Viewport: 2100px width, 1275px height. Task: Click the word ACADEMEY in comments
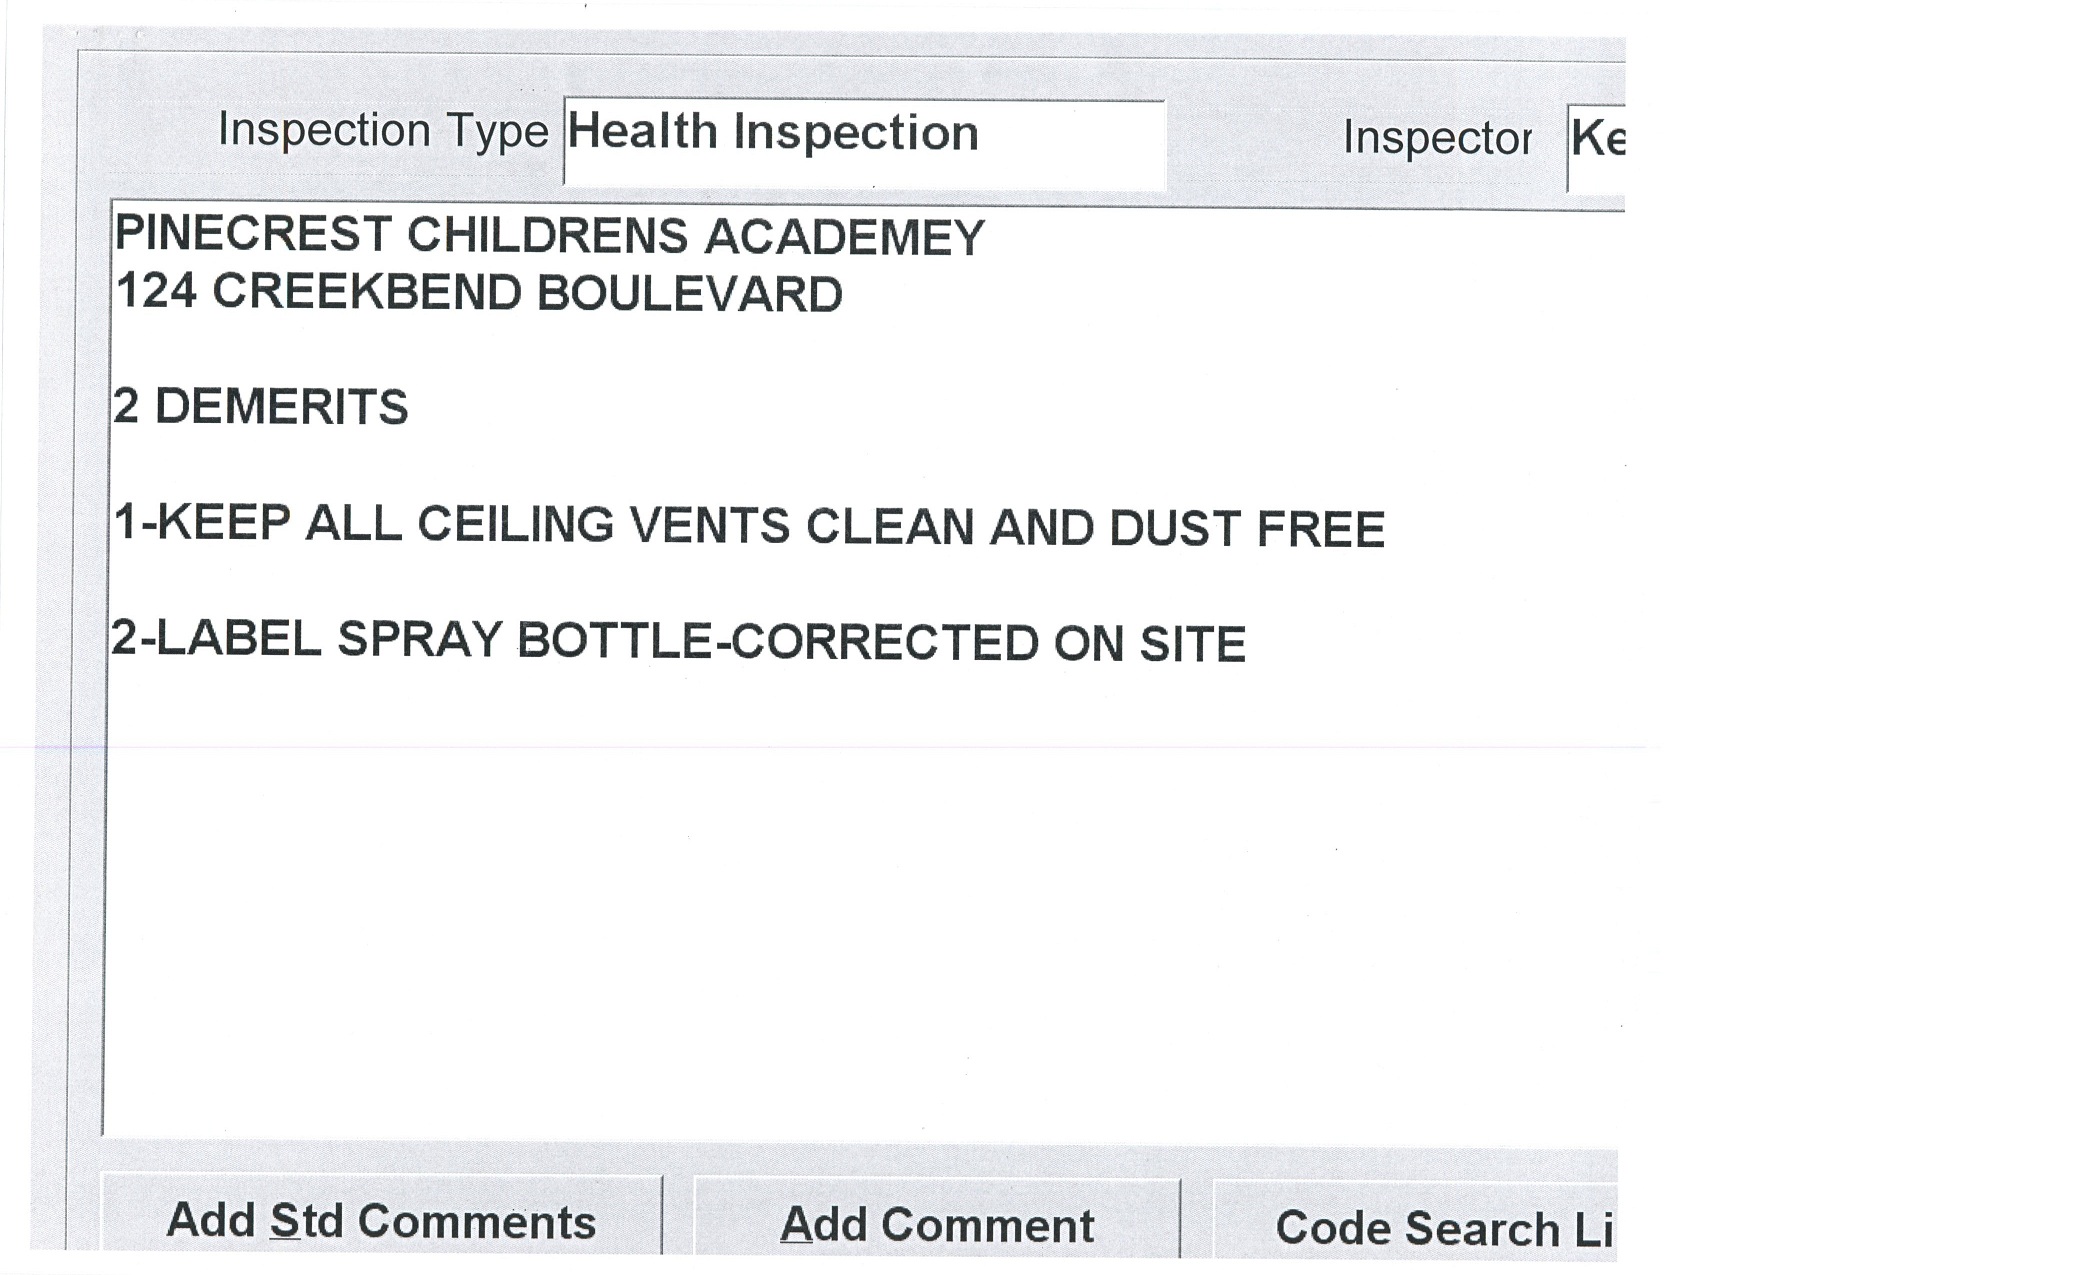[x=844, y=238]
